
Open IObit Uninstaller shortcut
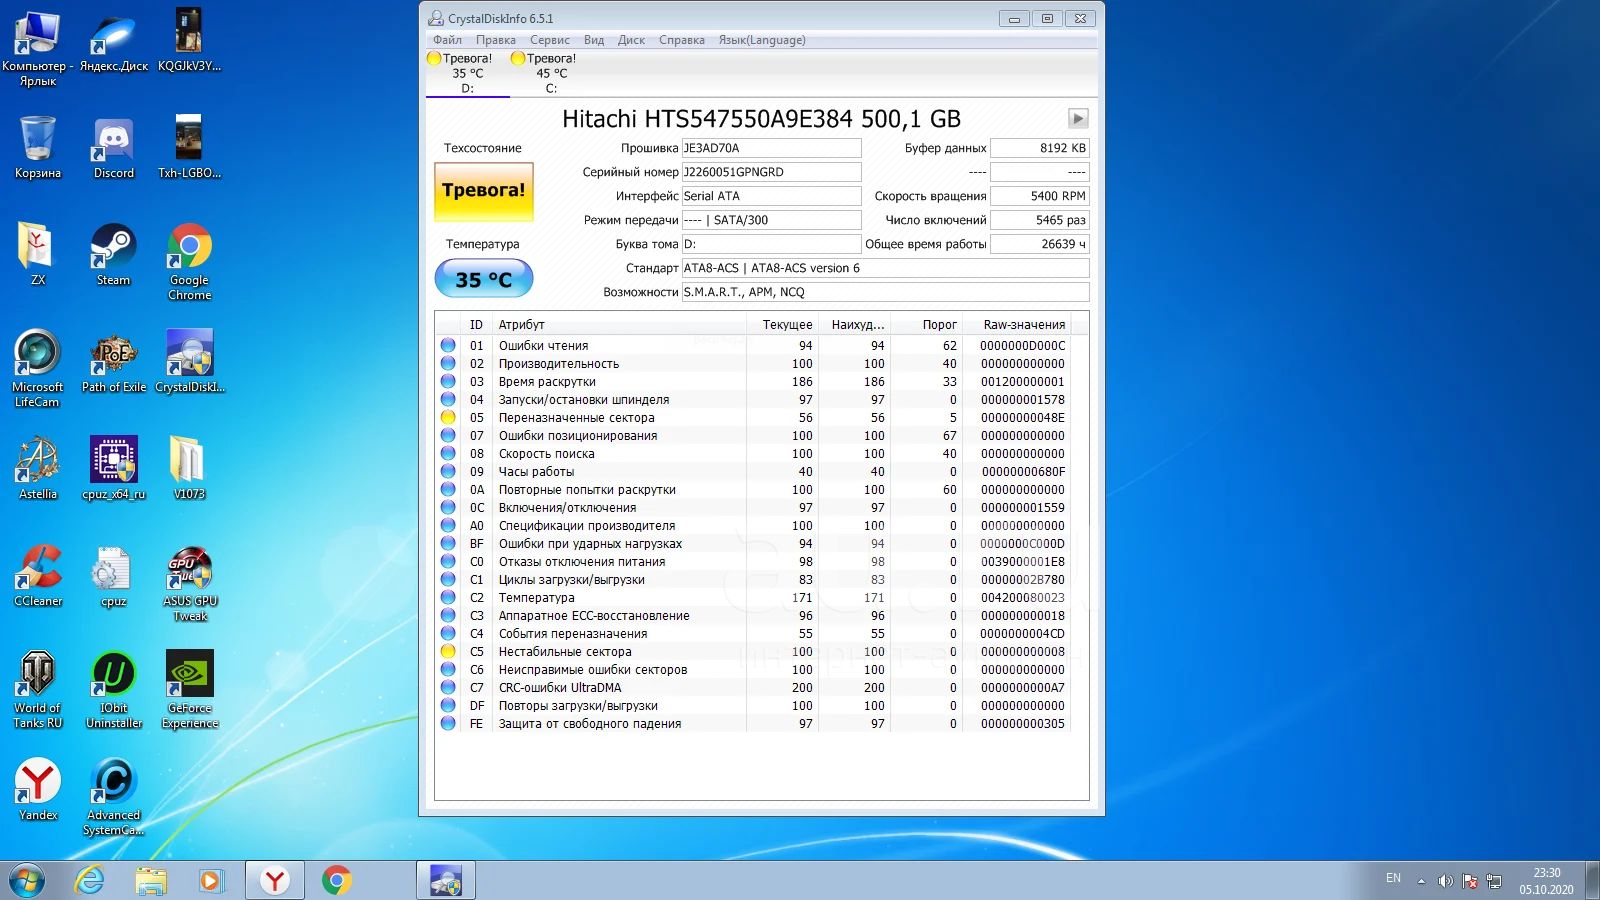(x=113, y=690)
